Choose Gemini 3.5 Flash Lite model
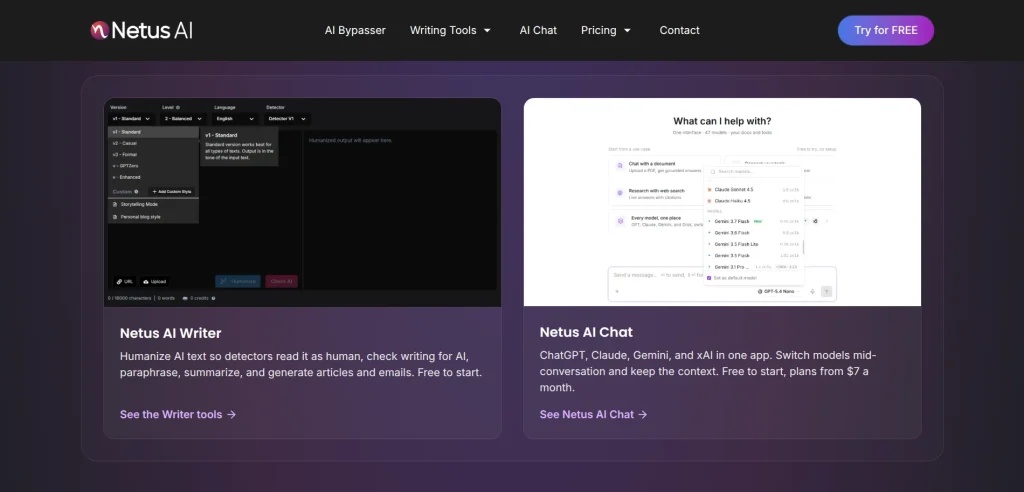This screenshot has width=1024, height=492. [x=753, y=244]
